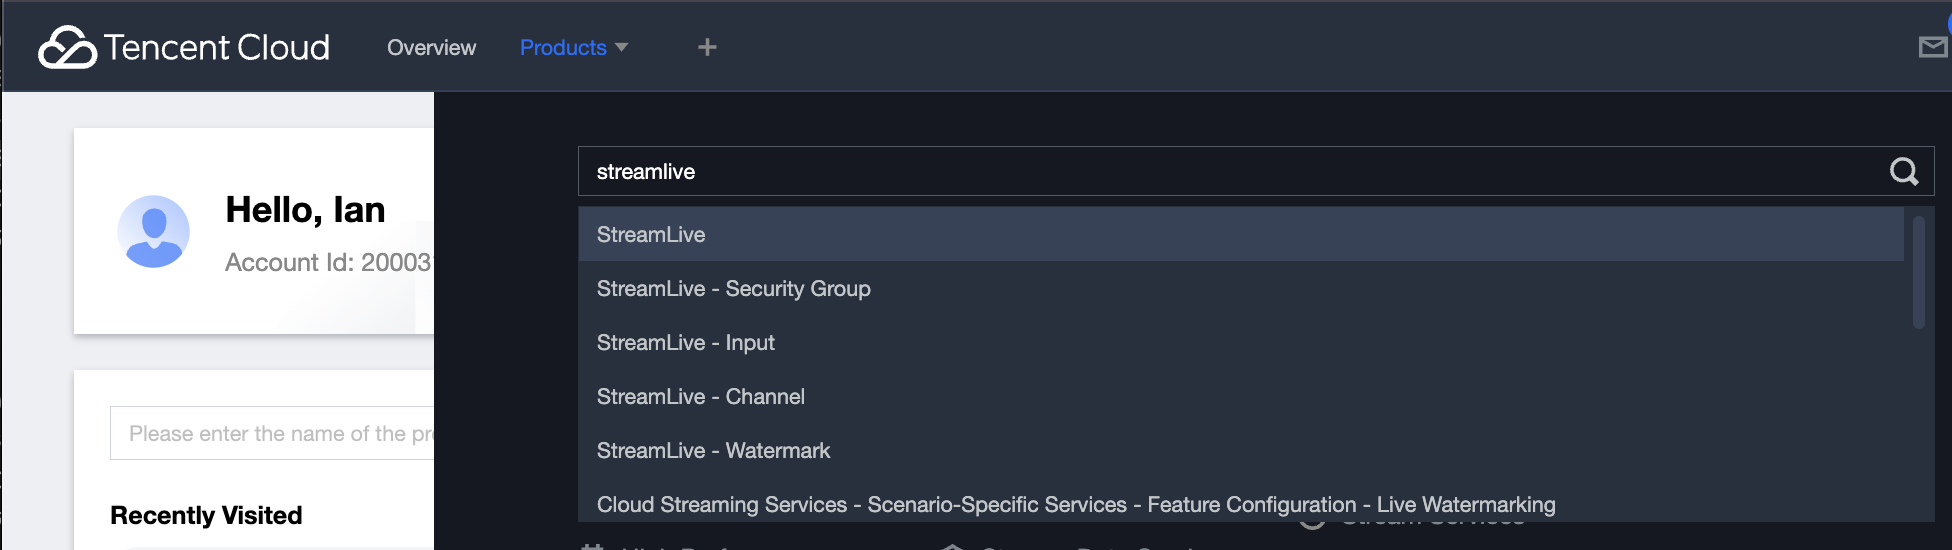Expand the Products dropdown arrow

click(621, 47)
